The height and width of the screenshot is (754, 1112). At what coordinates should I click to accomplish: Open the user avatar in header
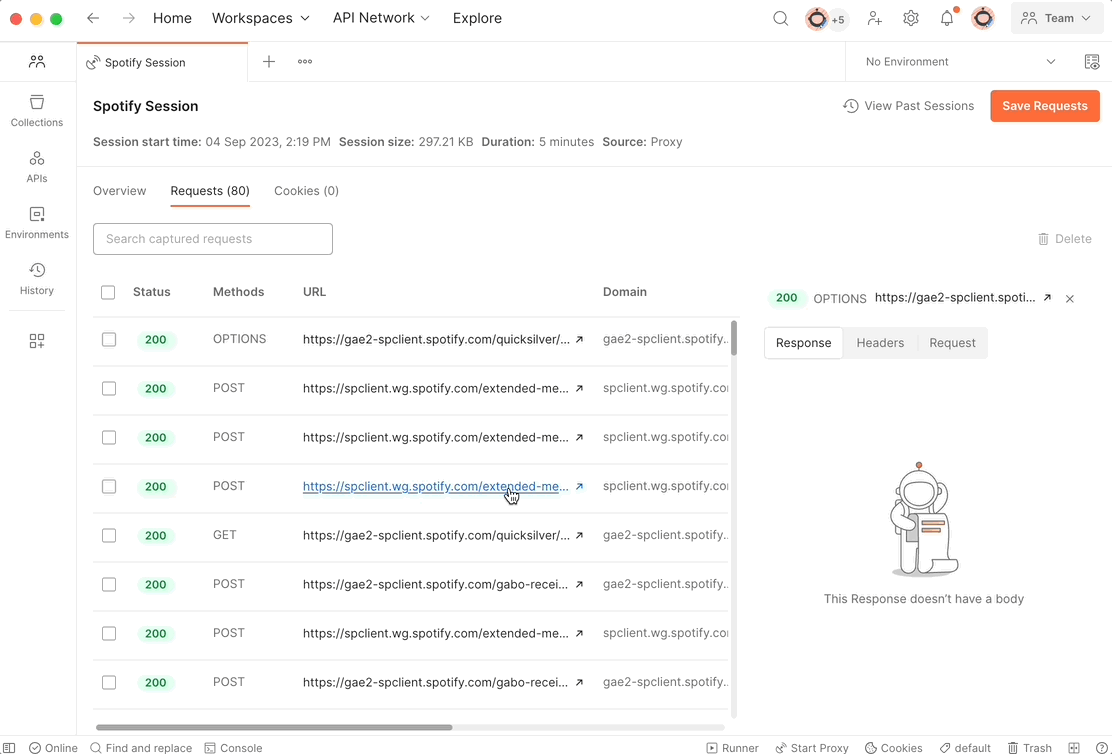click(982, 18)
